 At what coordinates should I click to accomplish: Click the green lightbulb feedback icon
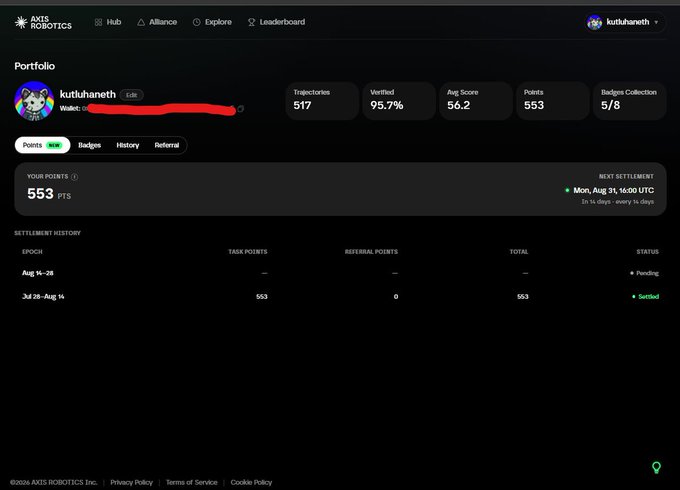point(656,467)
